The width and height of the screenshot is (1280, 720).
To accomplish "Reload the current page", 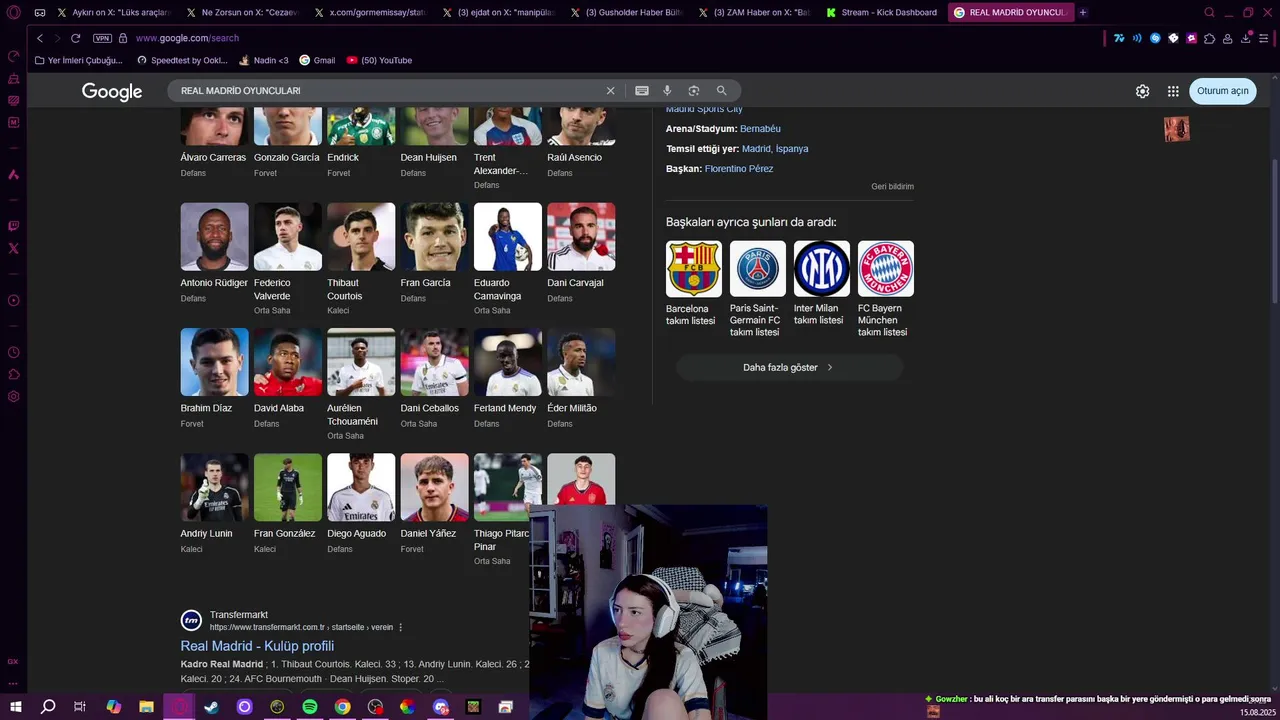I will [x=75, y=38].
